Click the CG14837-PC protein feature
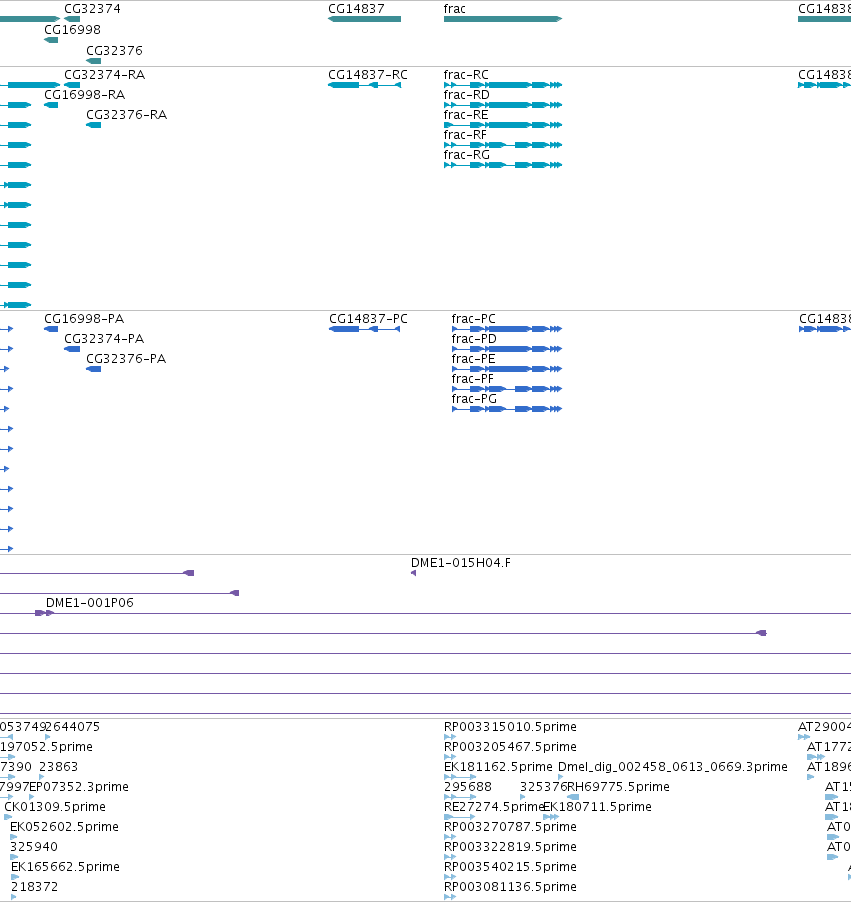Screen dimensions: 851x902 364,329
